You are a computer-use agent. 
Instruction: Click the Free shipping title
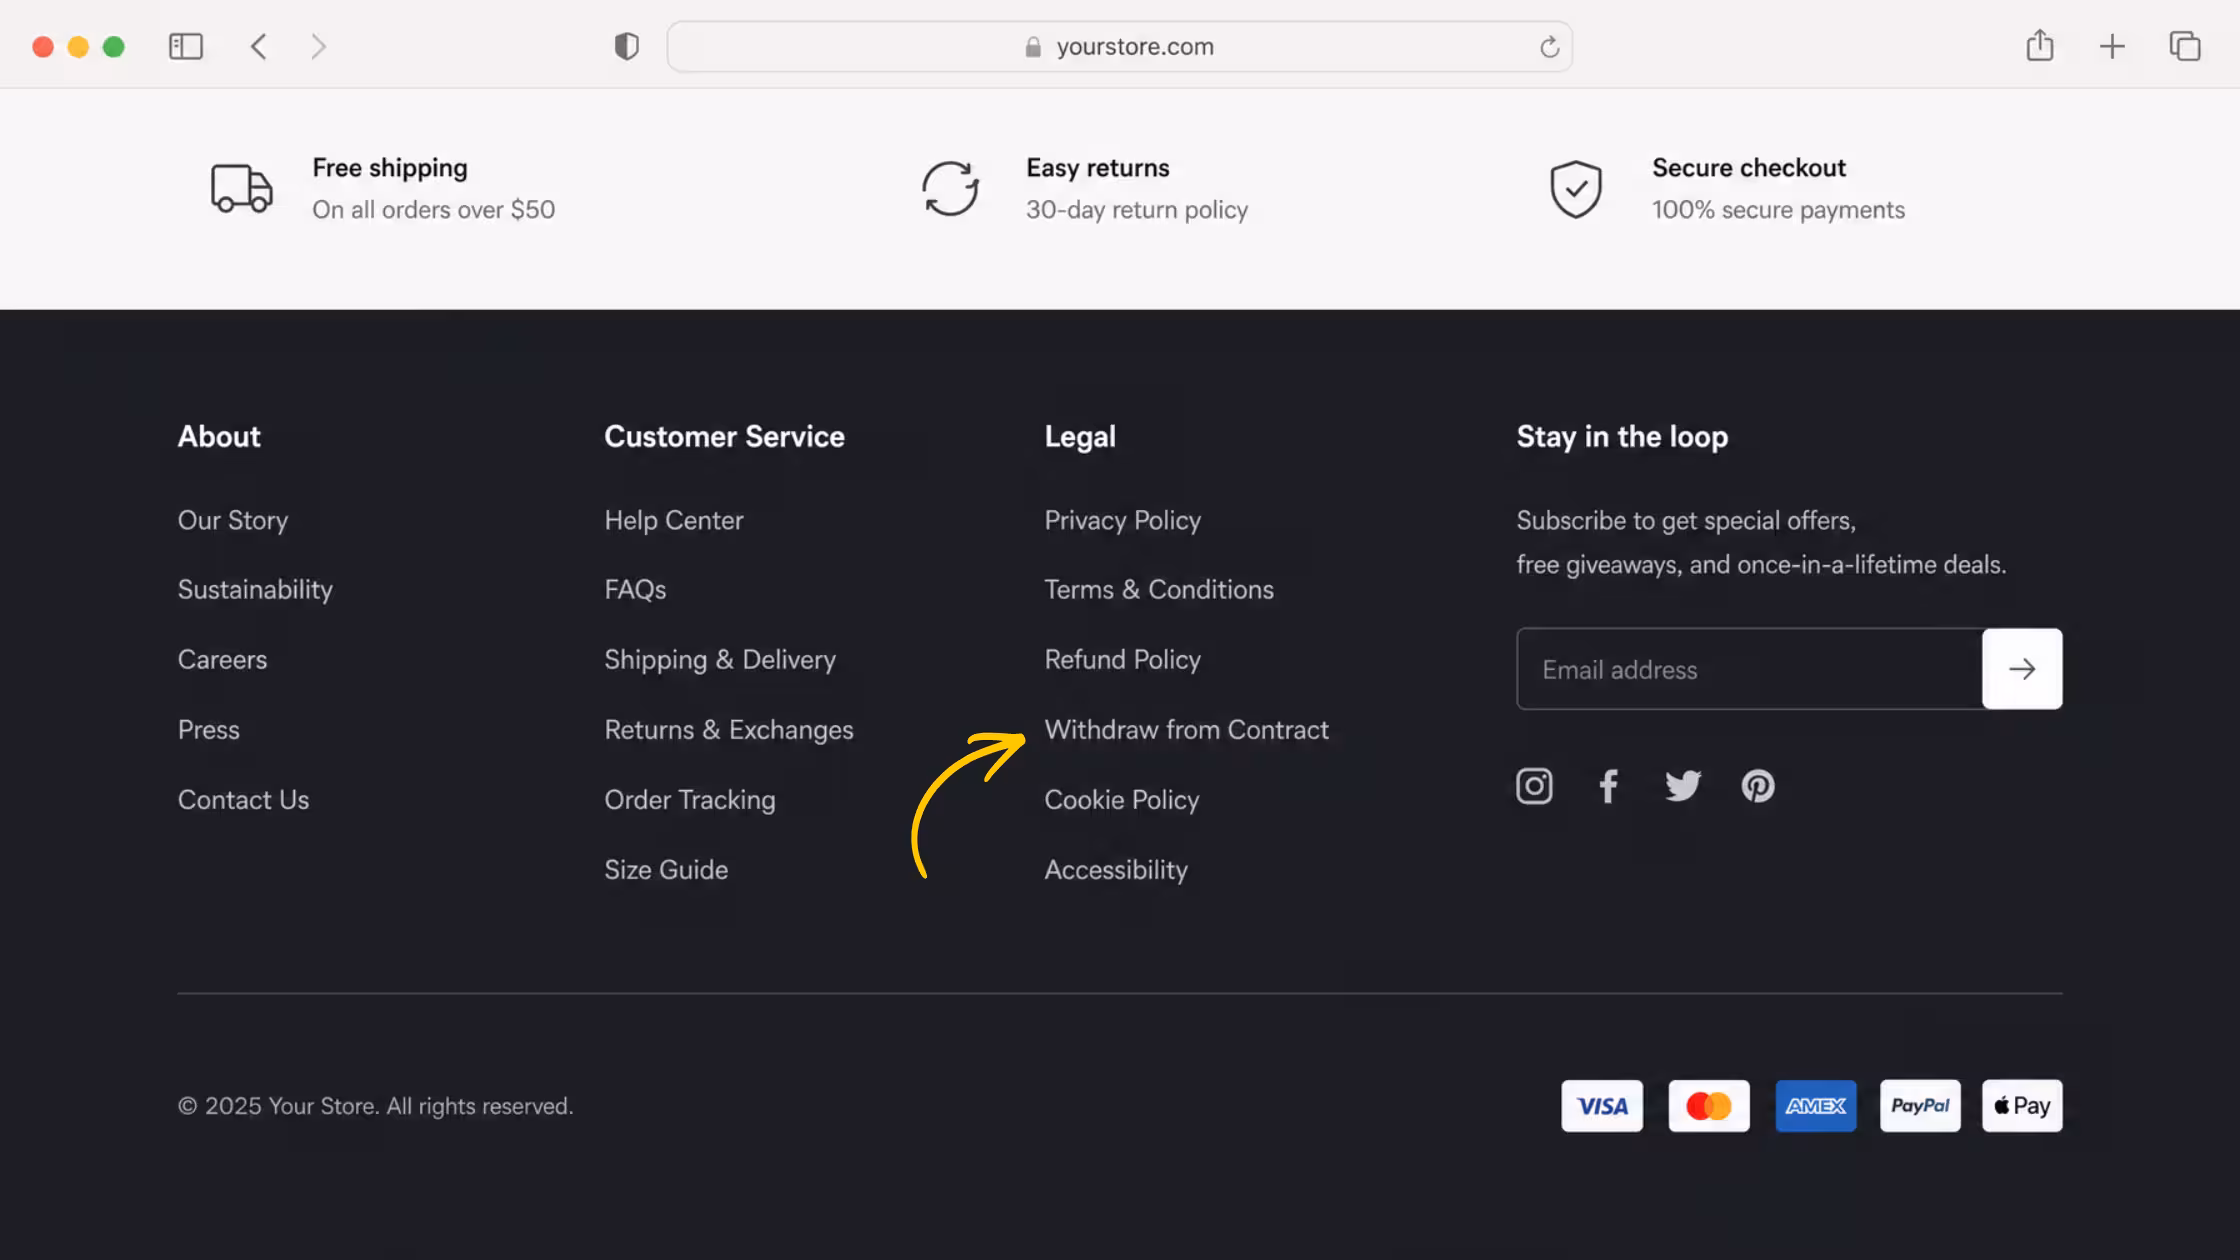[390, 168]
